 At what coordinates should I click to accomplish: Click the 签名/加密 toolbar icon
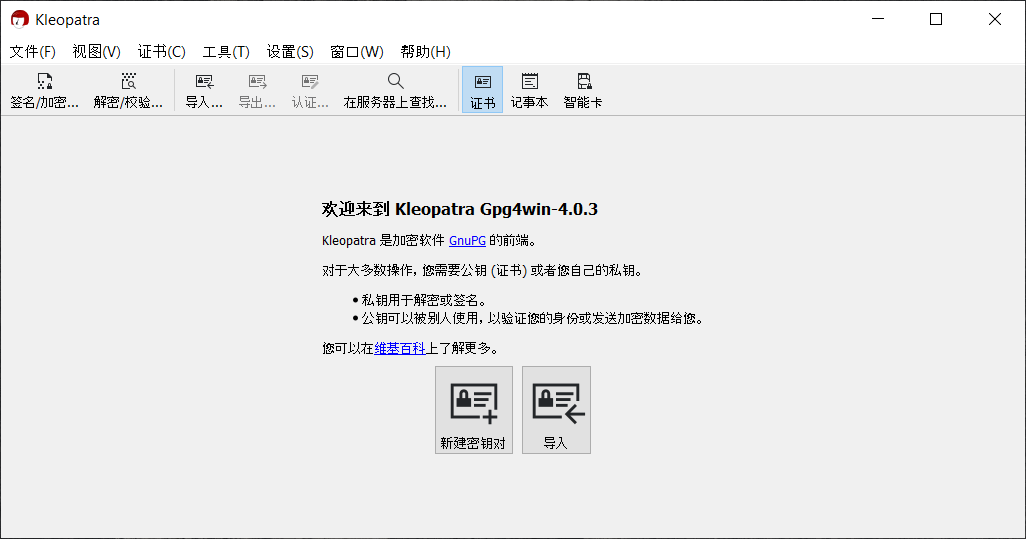44,90
